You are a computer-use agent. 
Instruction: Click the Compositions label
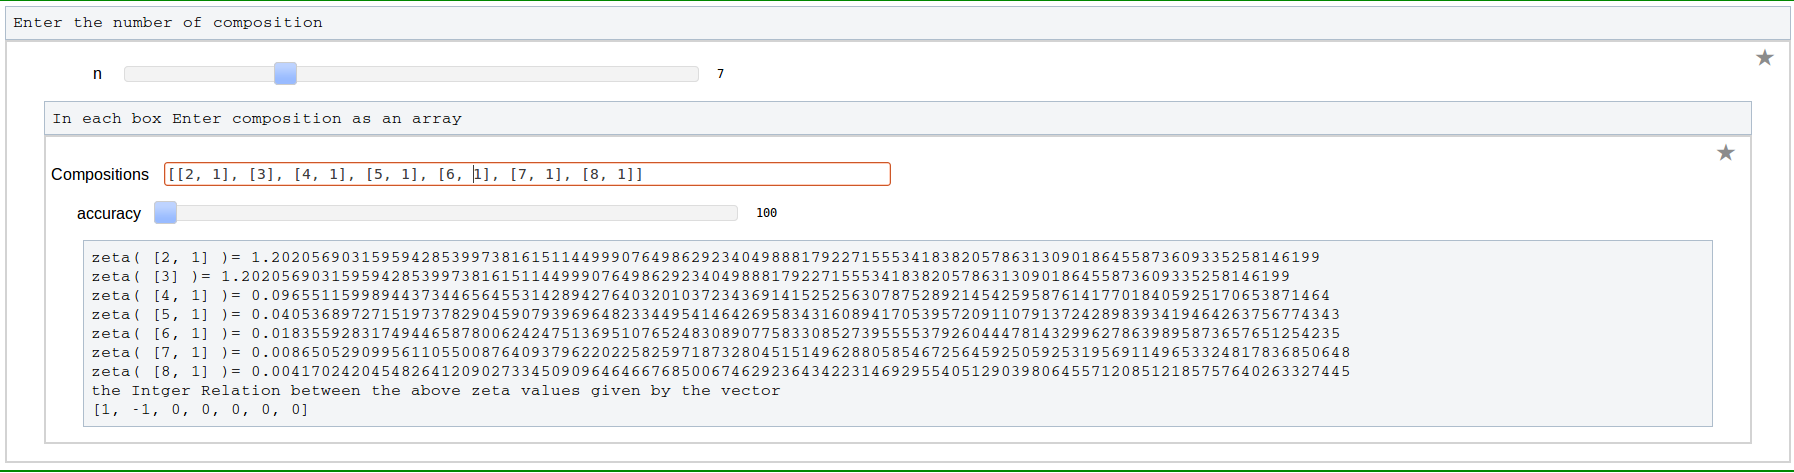click(x=100, y=174)
